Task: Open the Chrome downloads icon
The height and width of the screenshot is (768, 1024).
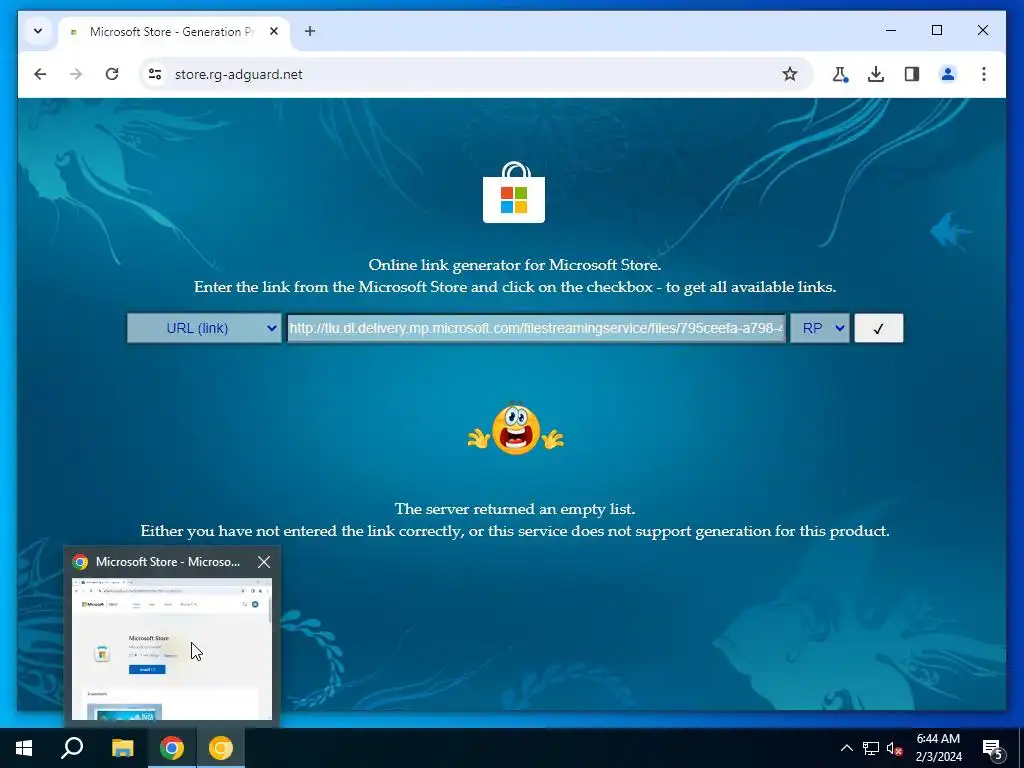Action: [876, 74]
